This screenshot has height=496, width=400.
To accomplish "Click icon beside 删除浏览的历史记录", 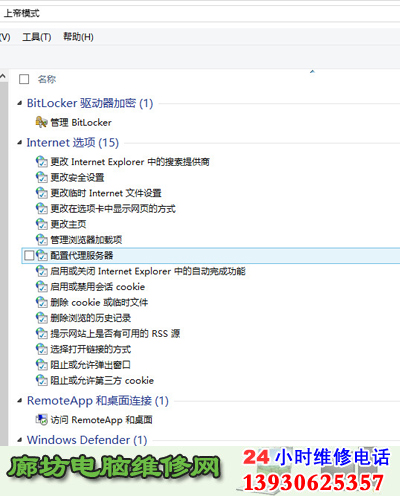I will pos(42,318).
